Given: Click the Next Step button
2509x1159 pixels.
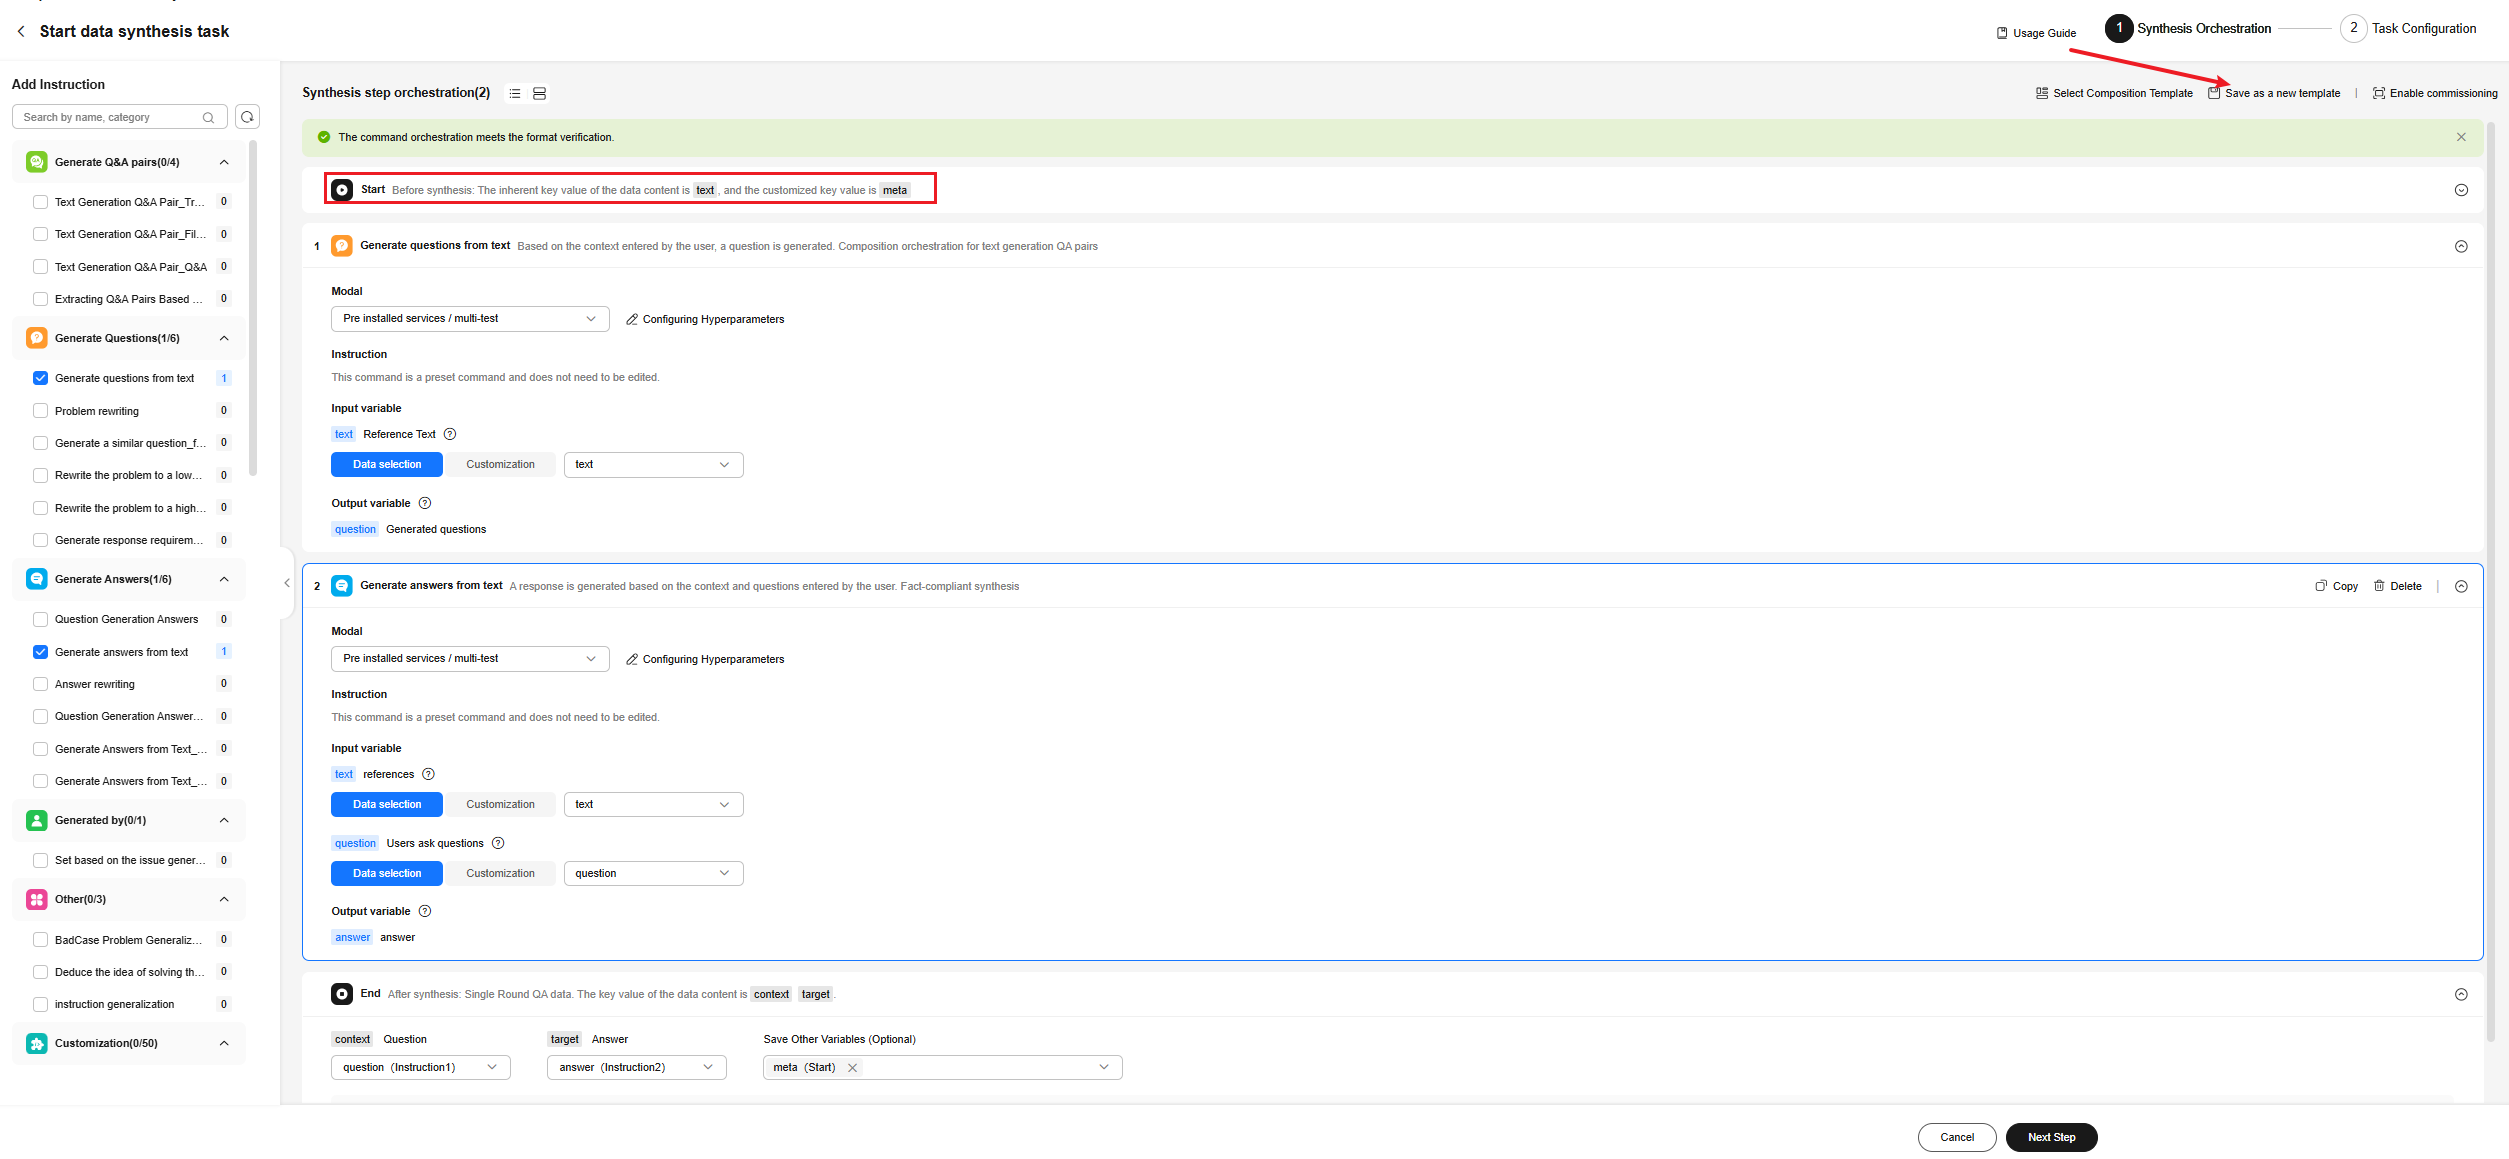Looking at the screenshot, I should tap(2051, 1137).
